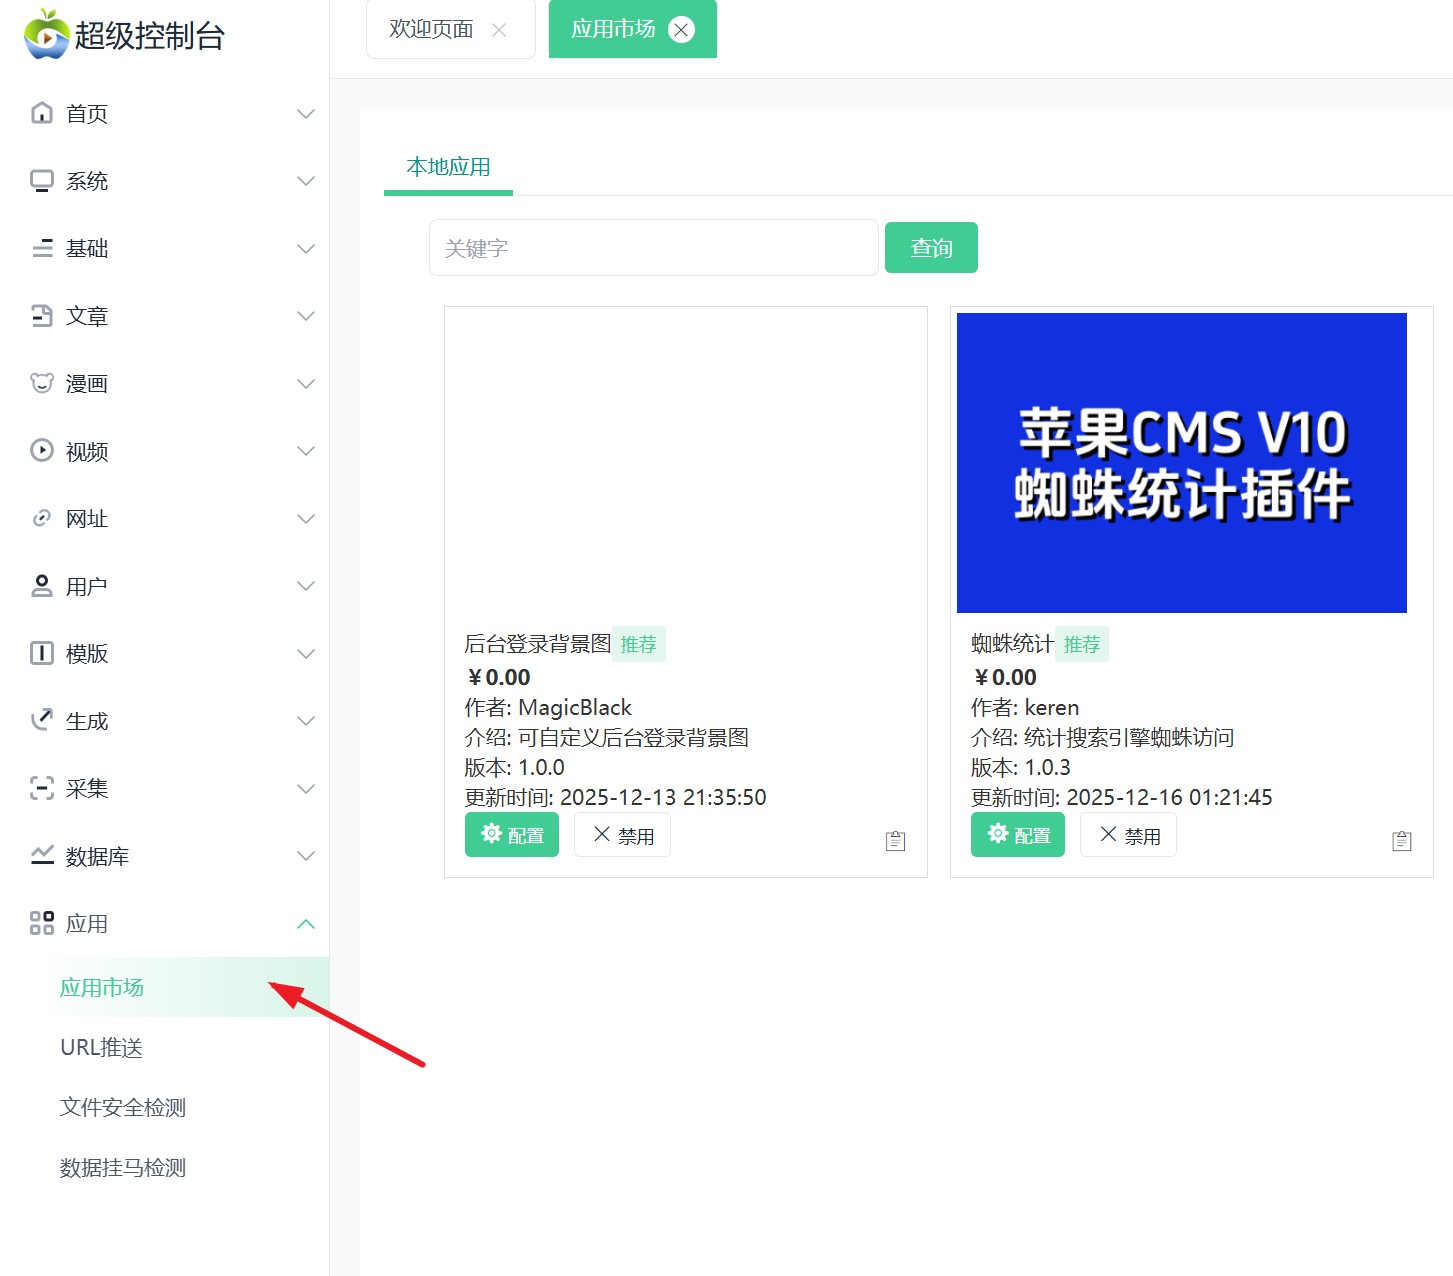Click the 文章 document icon
Image resolution: width=1453 pixels, height=1276 pixels.
coord(42,316)
